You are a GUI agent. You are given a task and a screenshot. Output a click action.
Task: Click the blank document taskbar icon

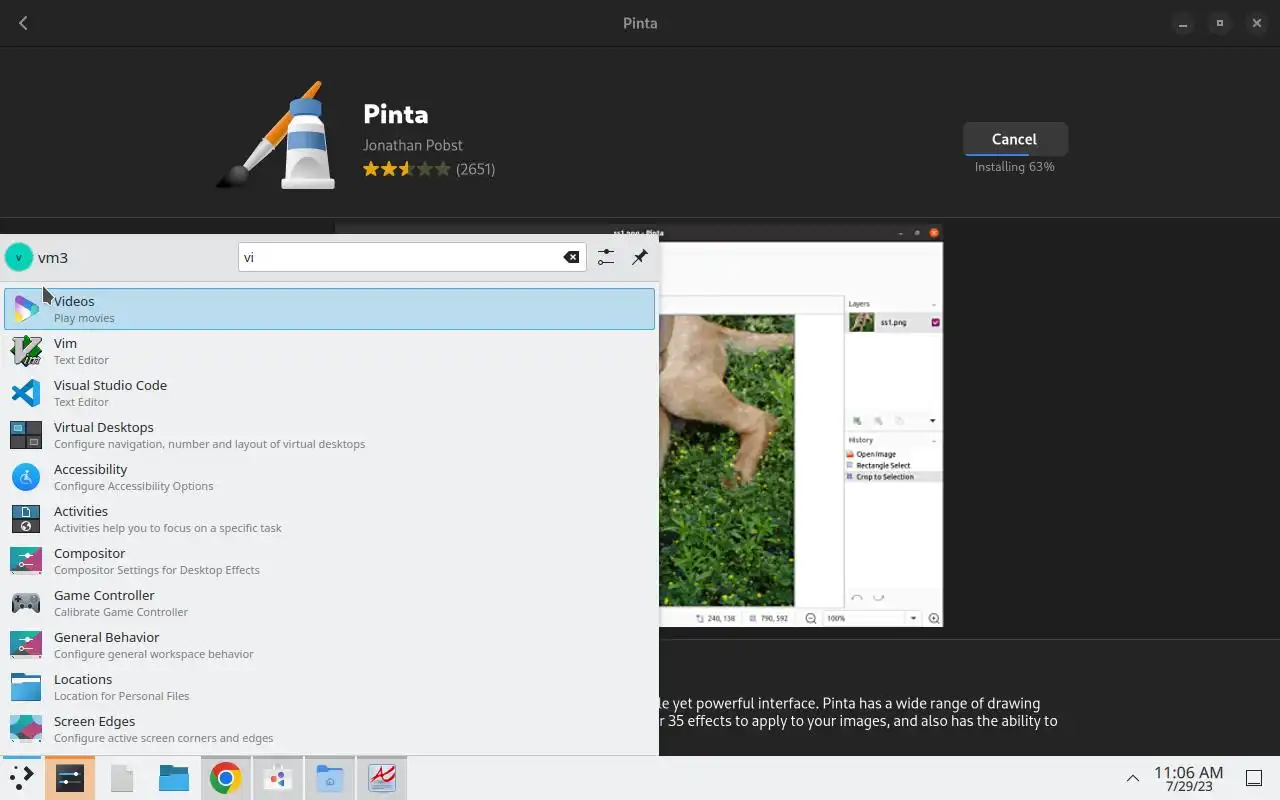tap(122, 778)
